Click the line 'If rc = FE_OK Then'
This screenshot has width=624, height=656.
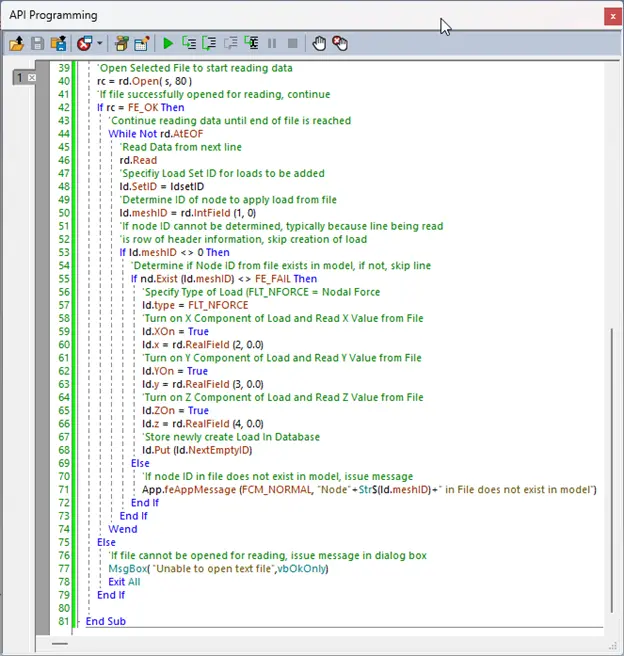coord(141,108)
